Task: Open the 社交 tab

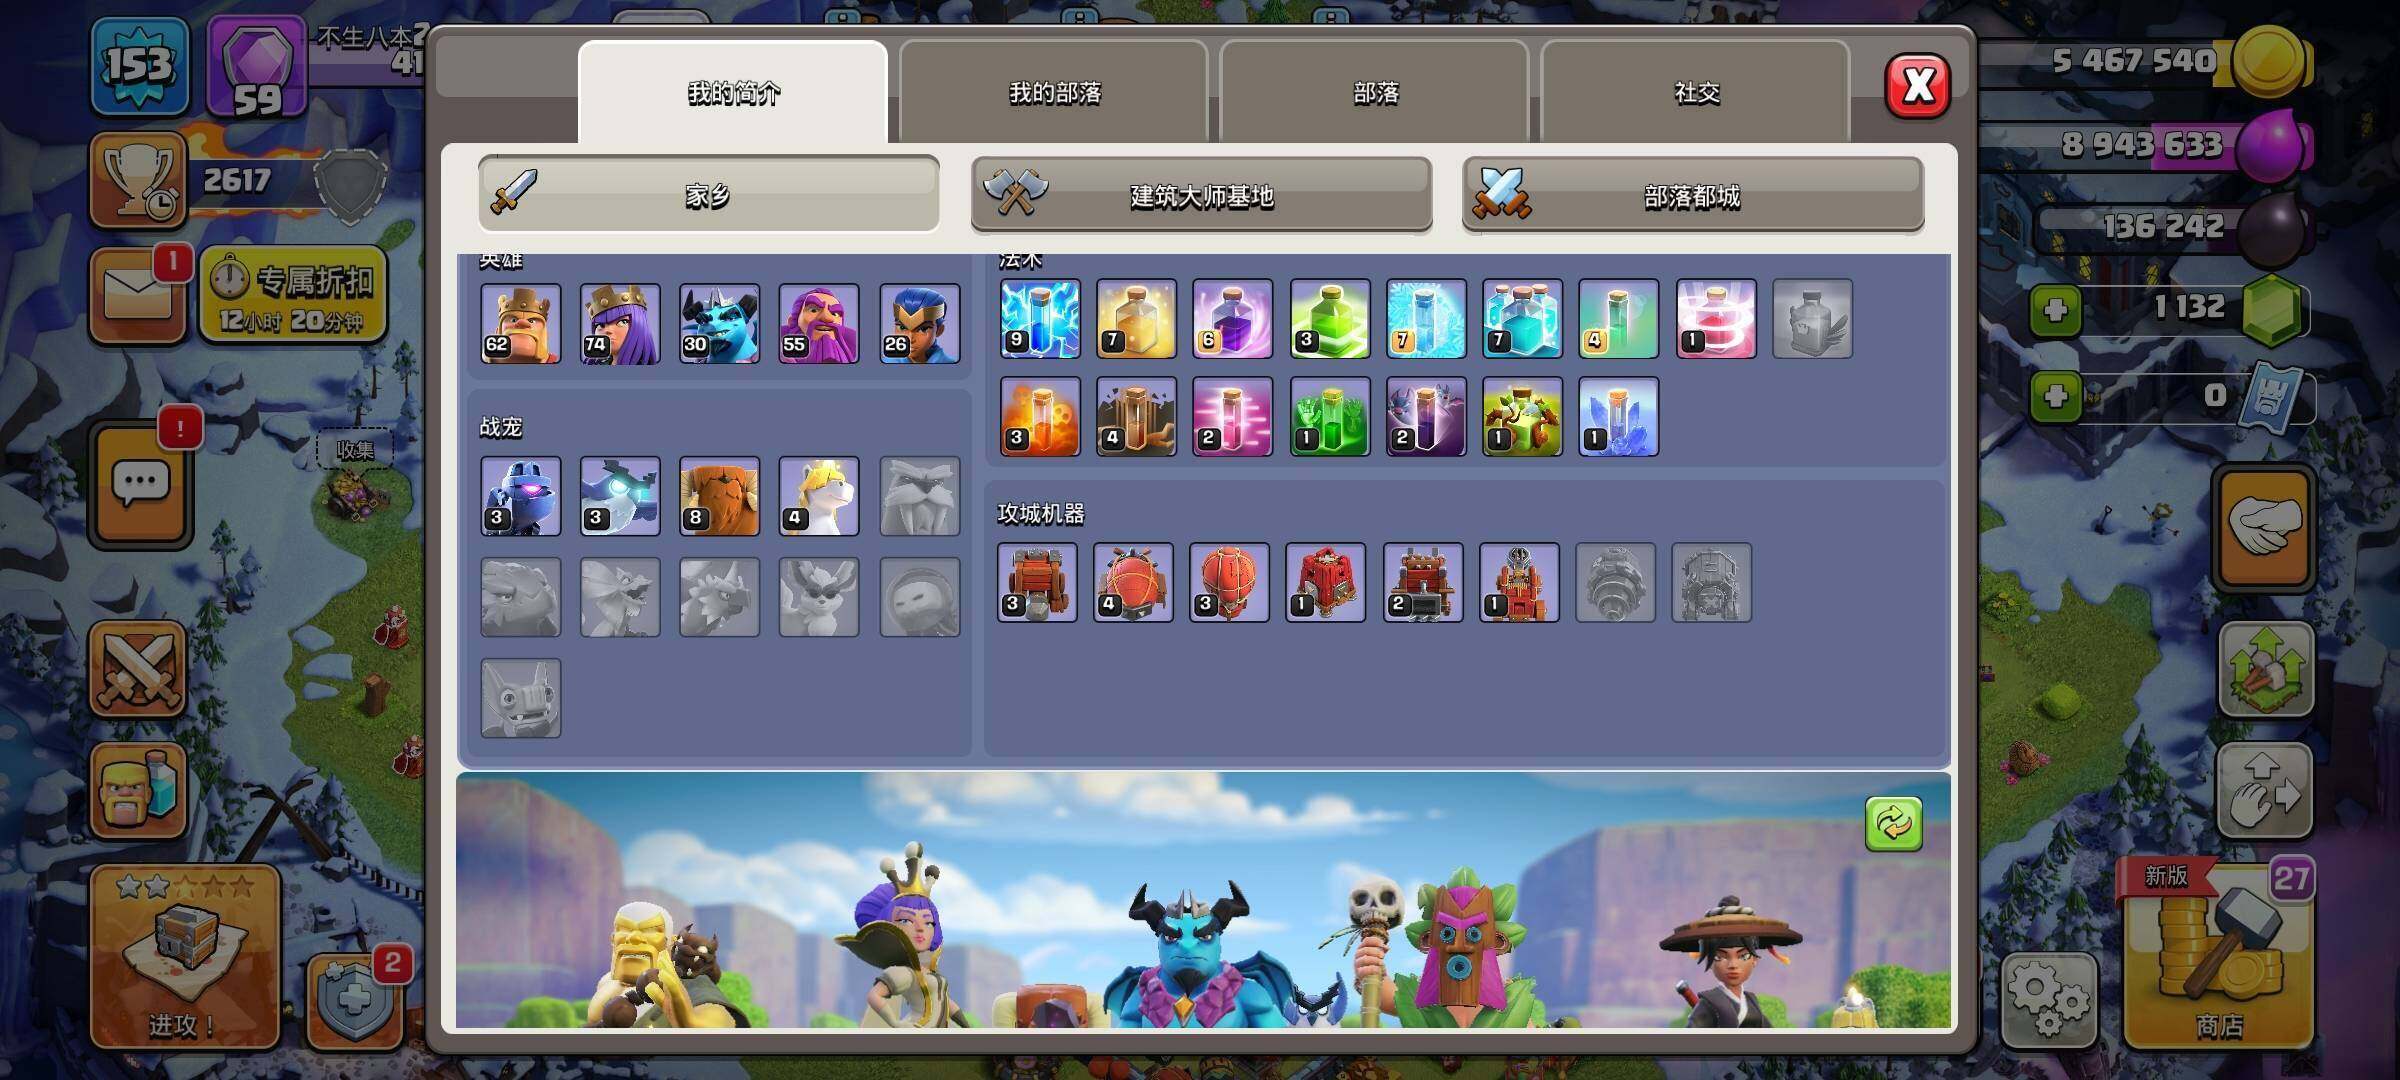Action: coord(1696,93)
